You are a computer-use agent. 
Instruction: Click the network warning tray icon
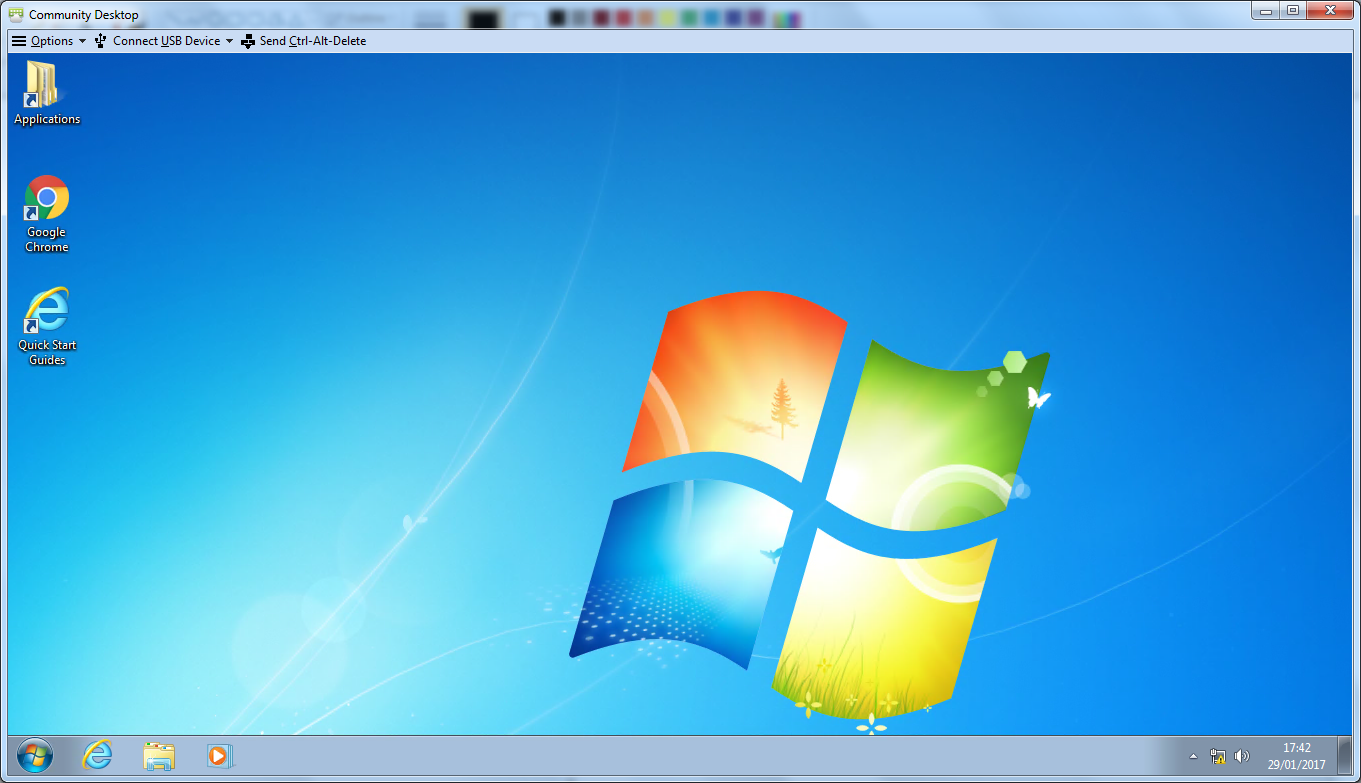tap(1218, 756)
